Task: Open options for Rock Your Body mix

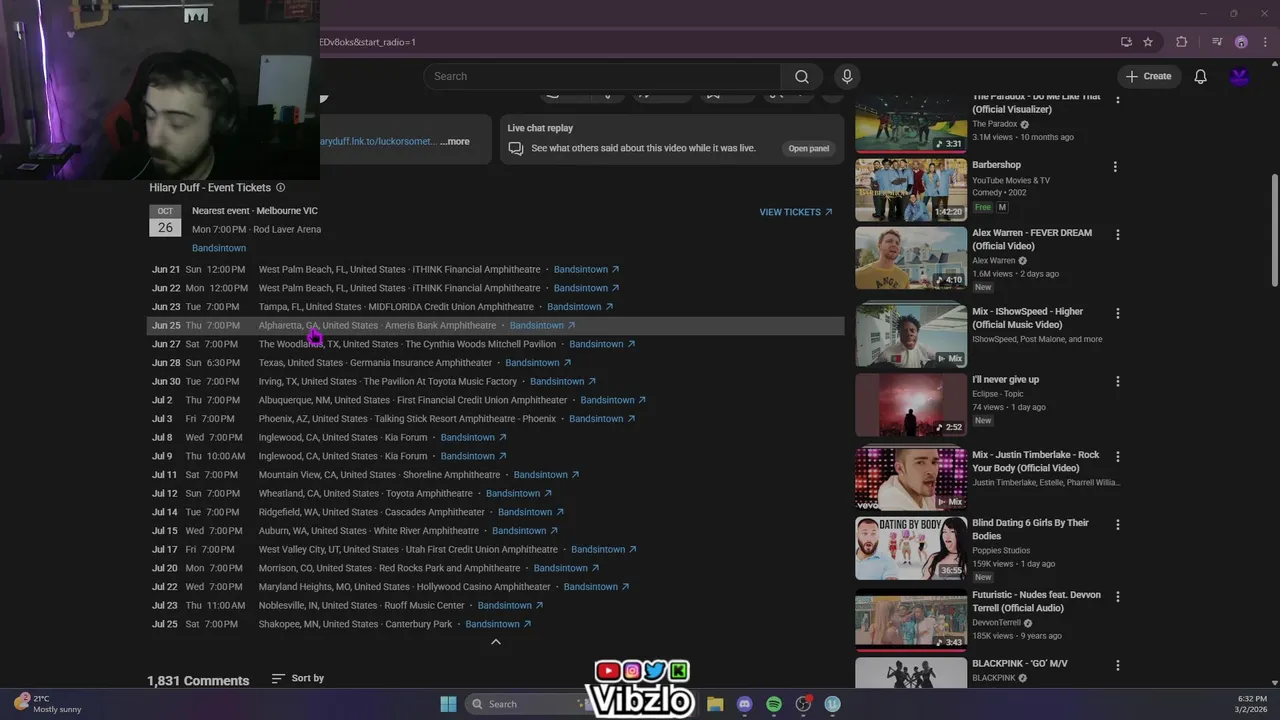Action: click(1117, 456)
